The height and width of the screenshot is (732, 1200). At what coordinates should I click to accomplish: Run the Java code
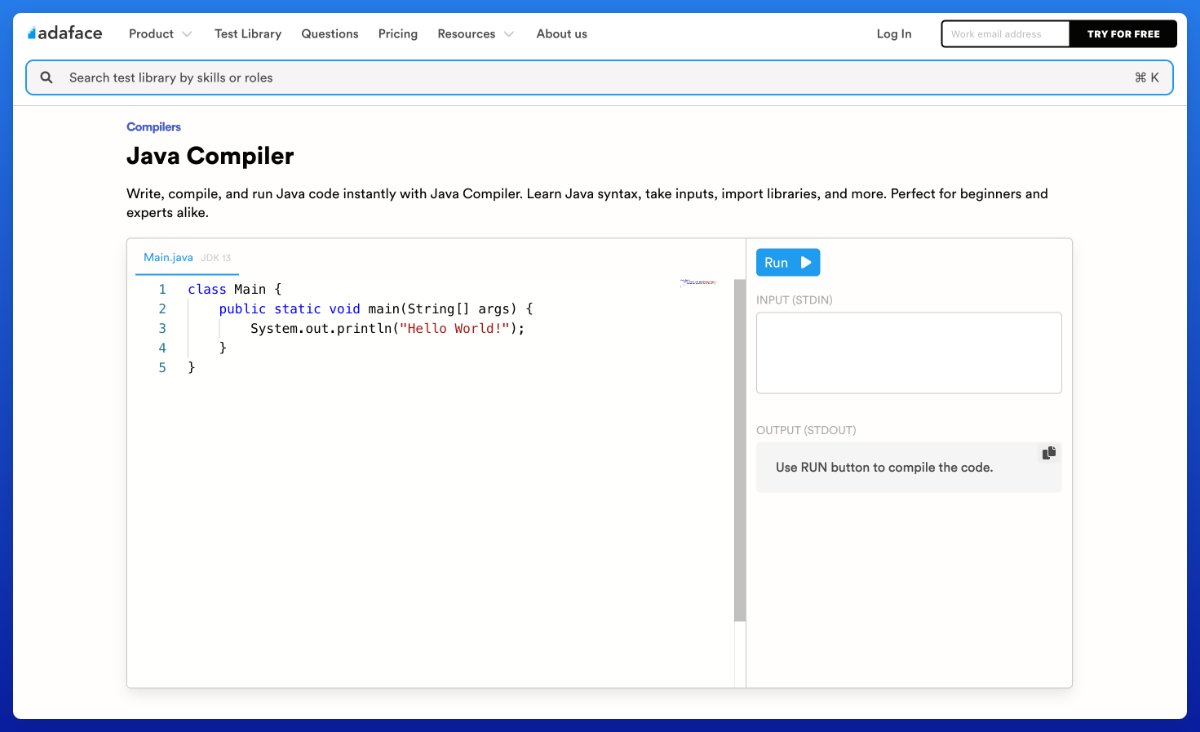[x=788, y=262]
